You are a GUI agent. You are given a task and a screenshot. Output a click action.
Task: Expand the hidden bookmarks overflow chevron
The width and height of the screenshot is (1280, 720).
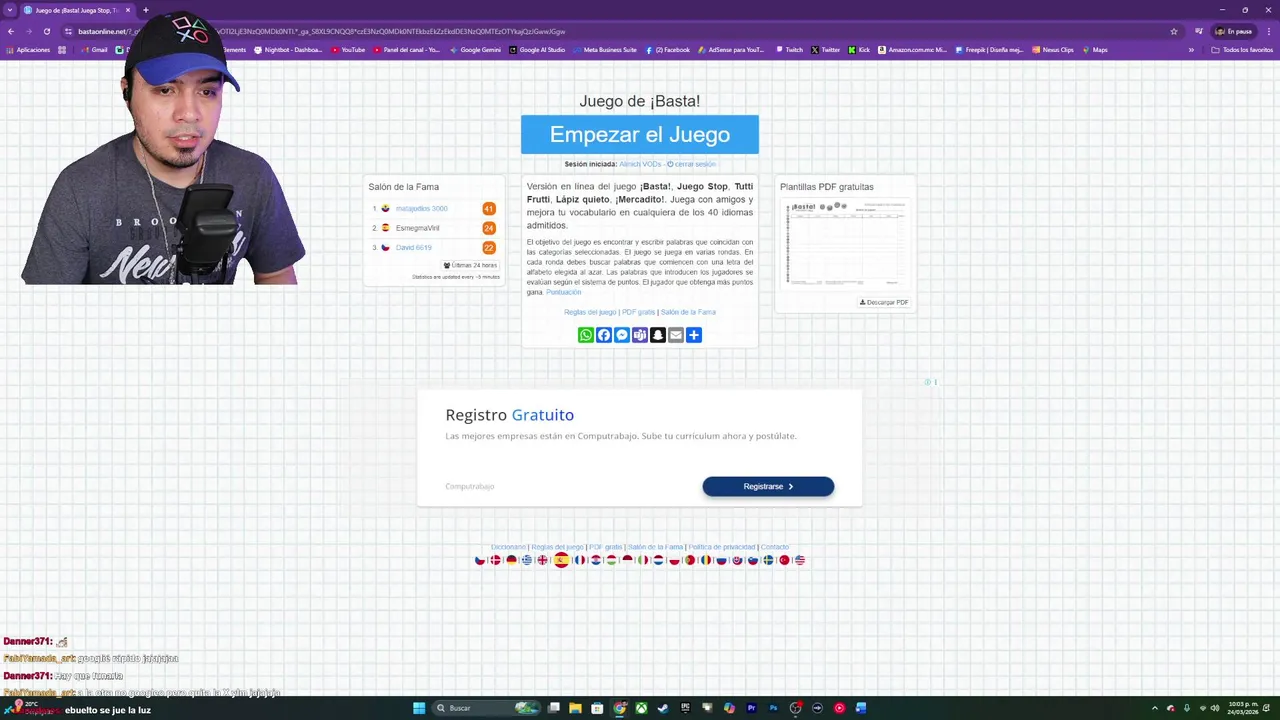(x=1191, y=50)
